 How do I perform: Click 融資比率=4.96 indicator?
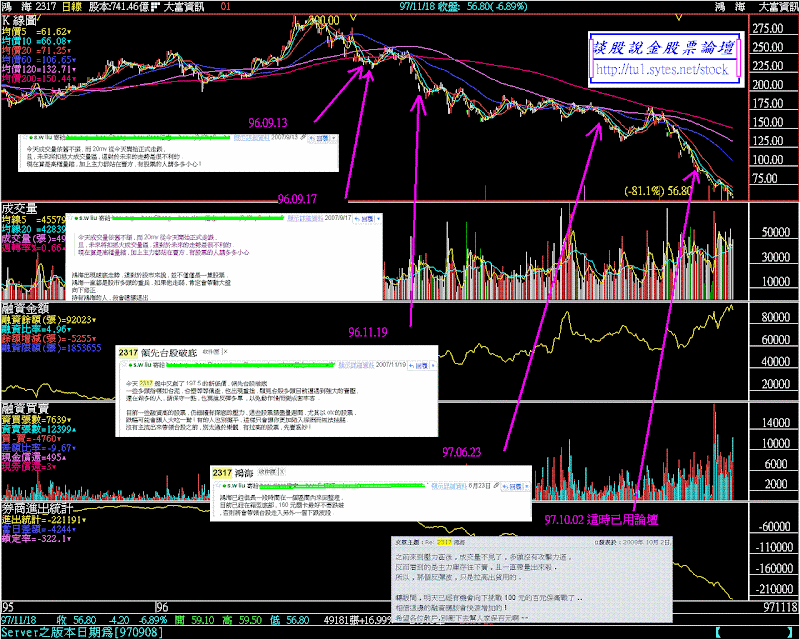coord(36,329)
